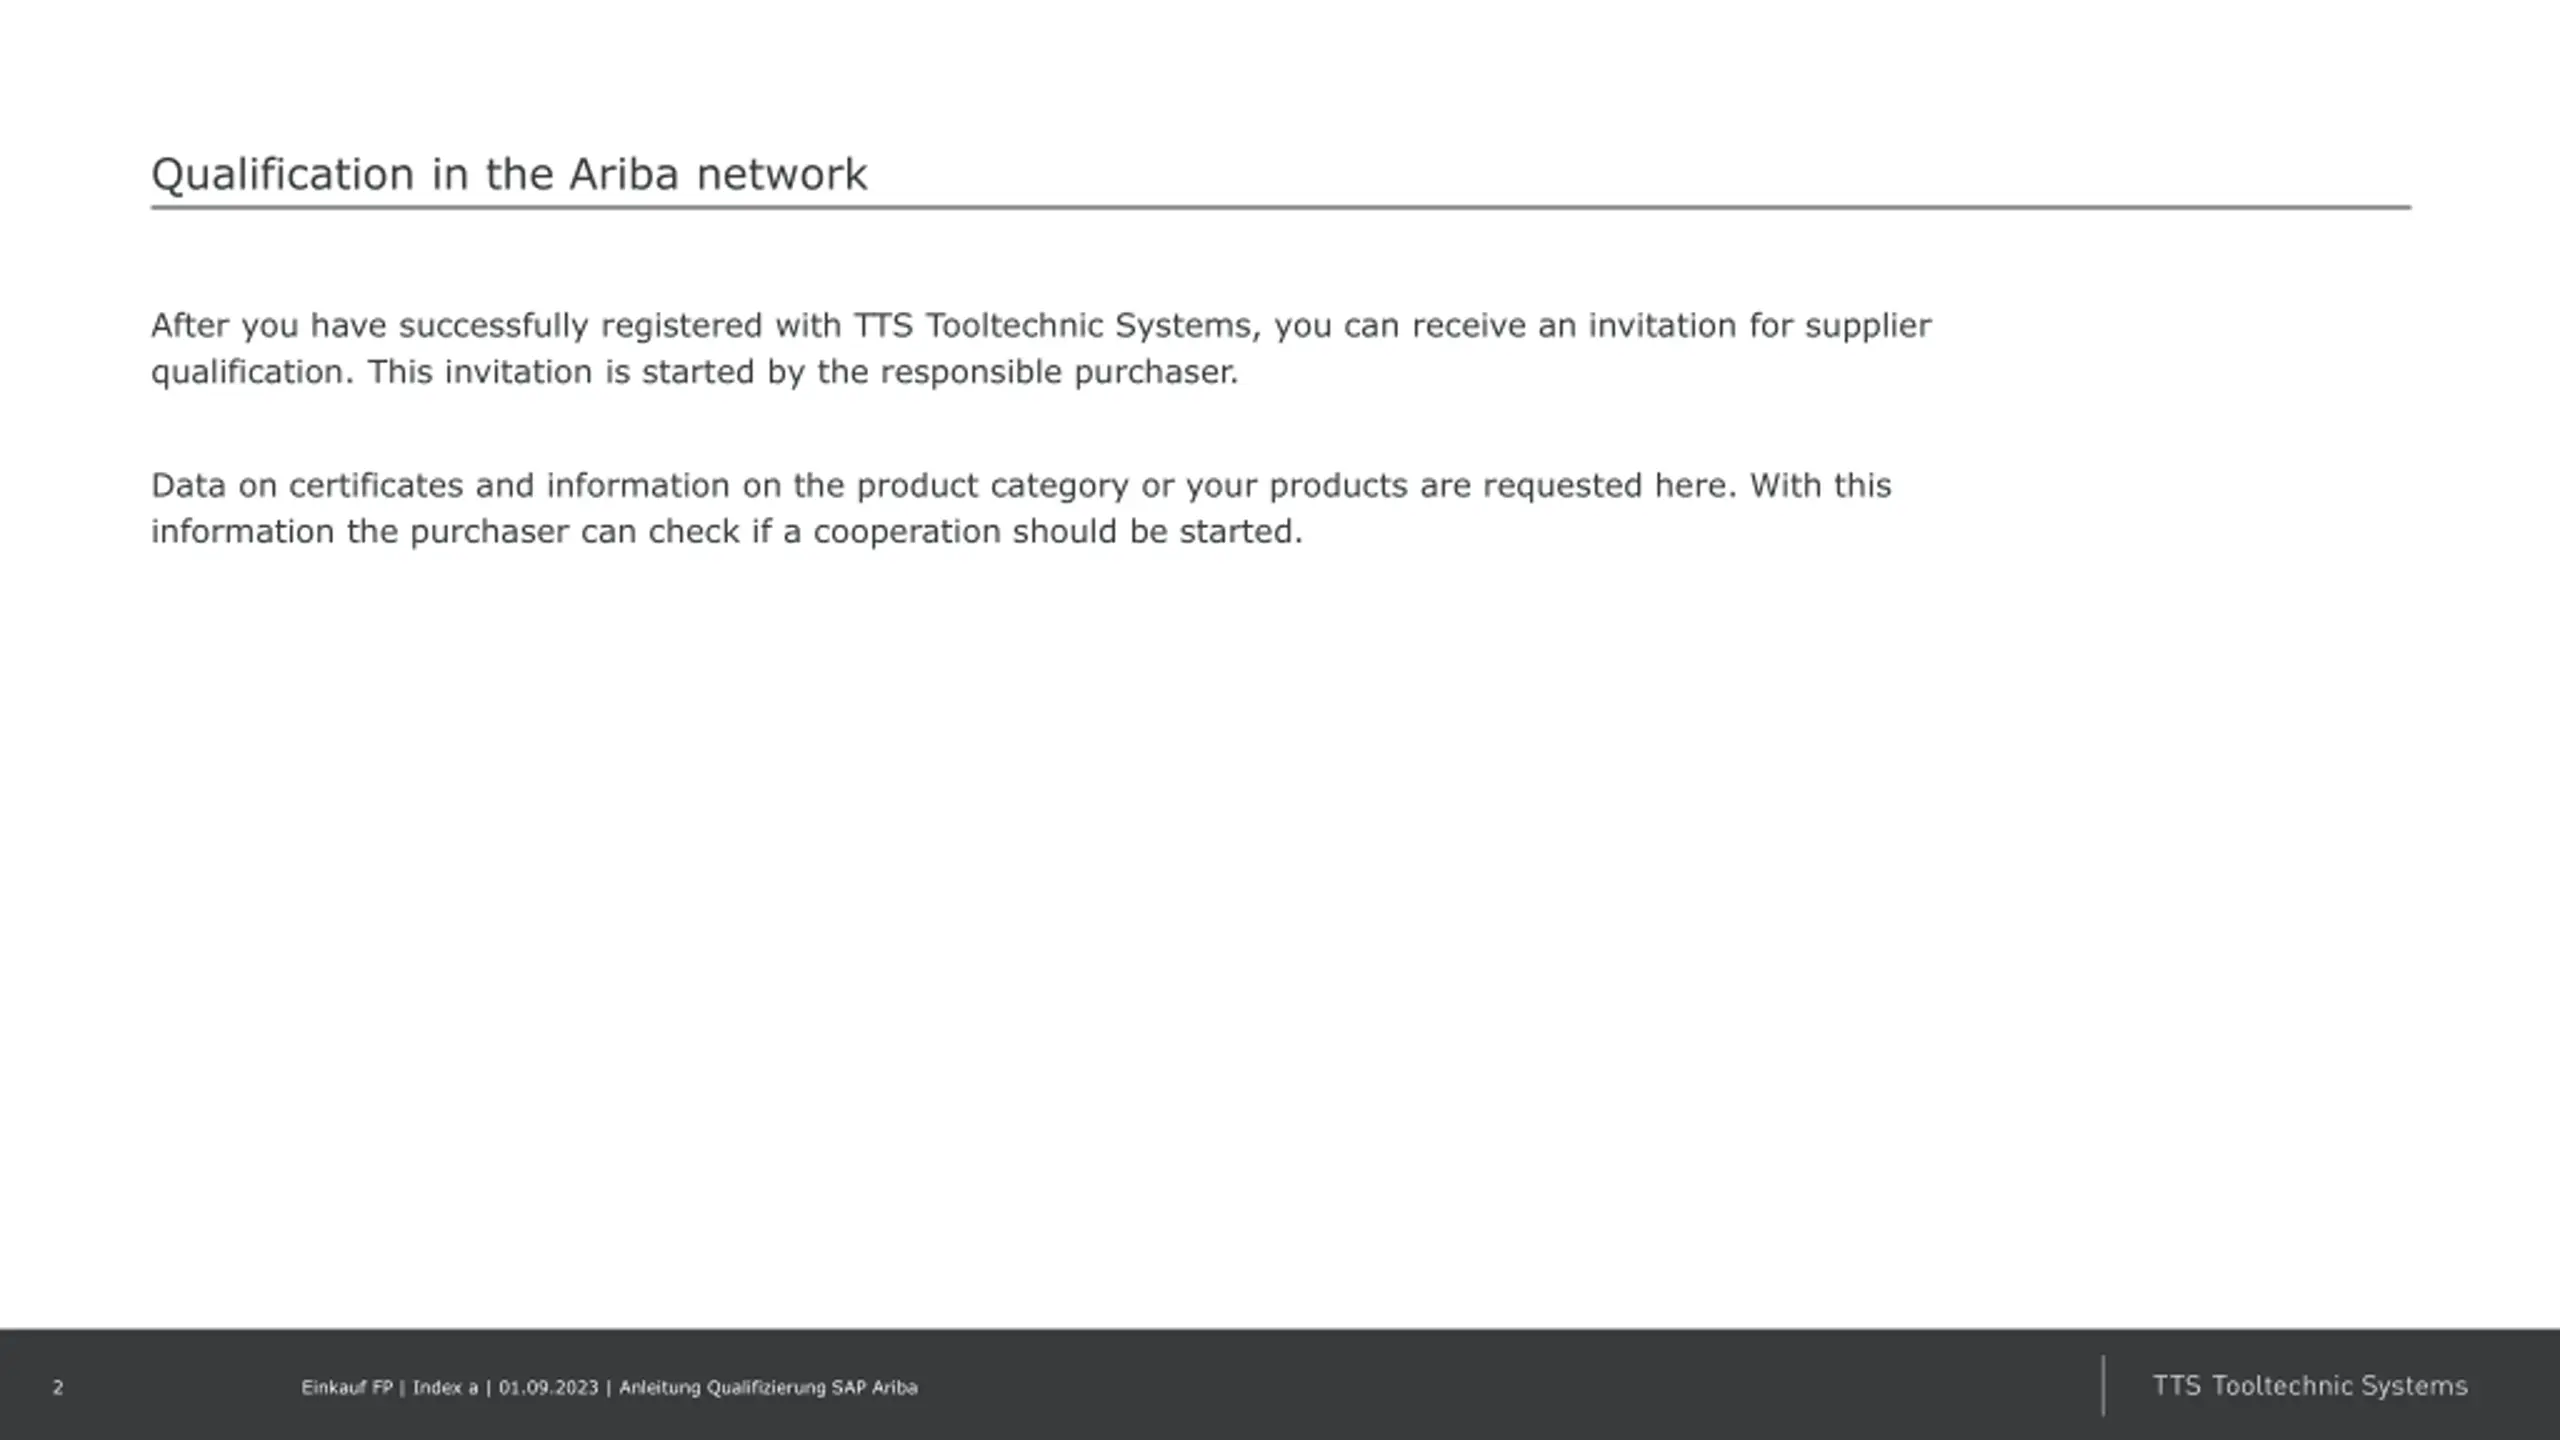Image resolution: width=2560 pixels, height=1440 pixels.
Task: Click the words 'requested here'
Action: (1610, 487)
